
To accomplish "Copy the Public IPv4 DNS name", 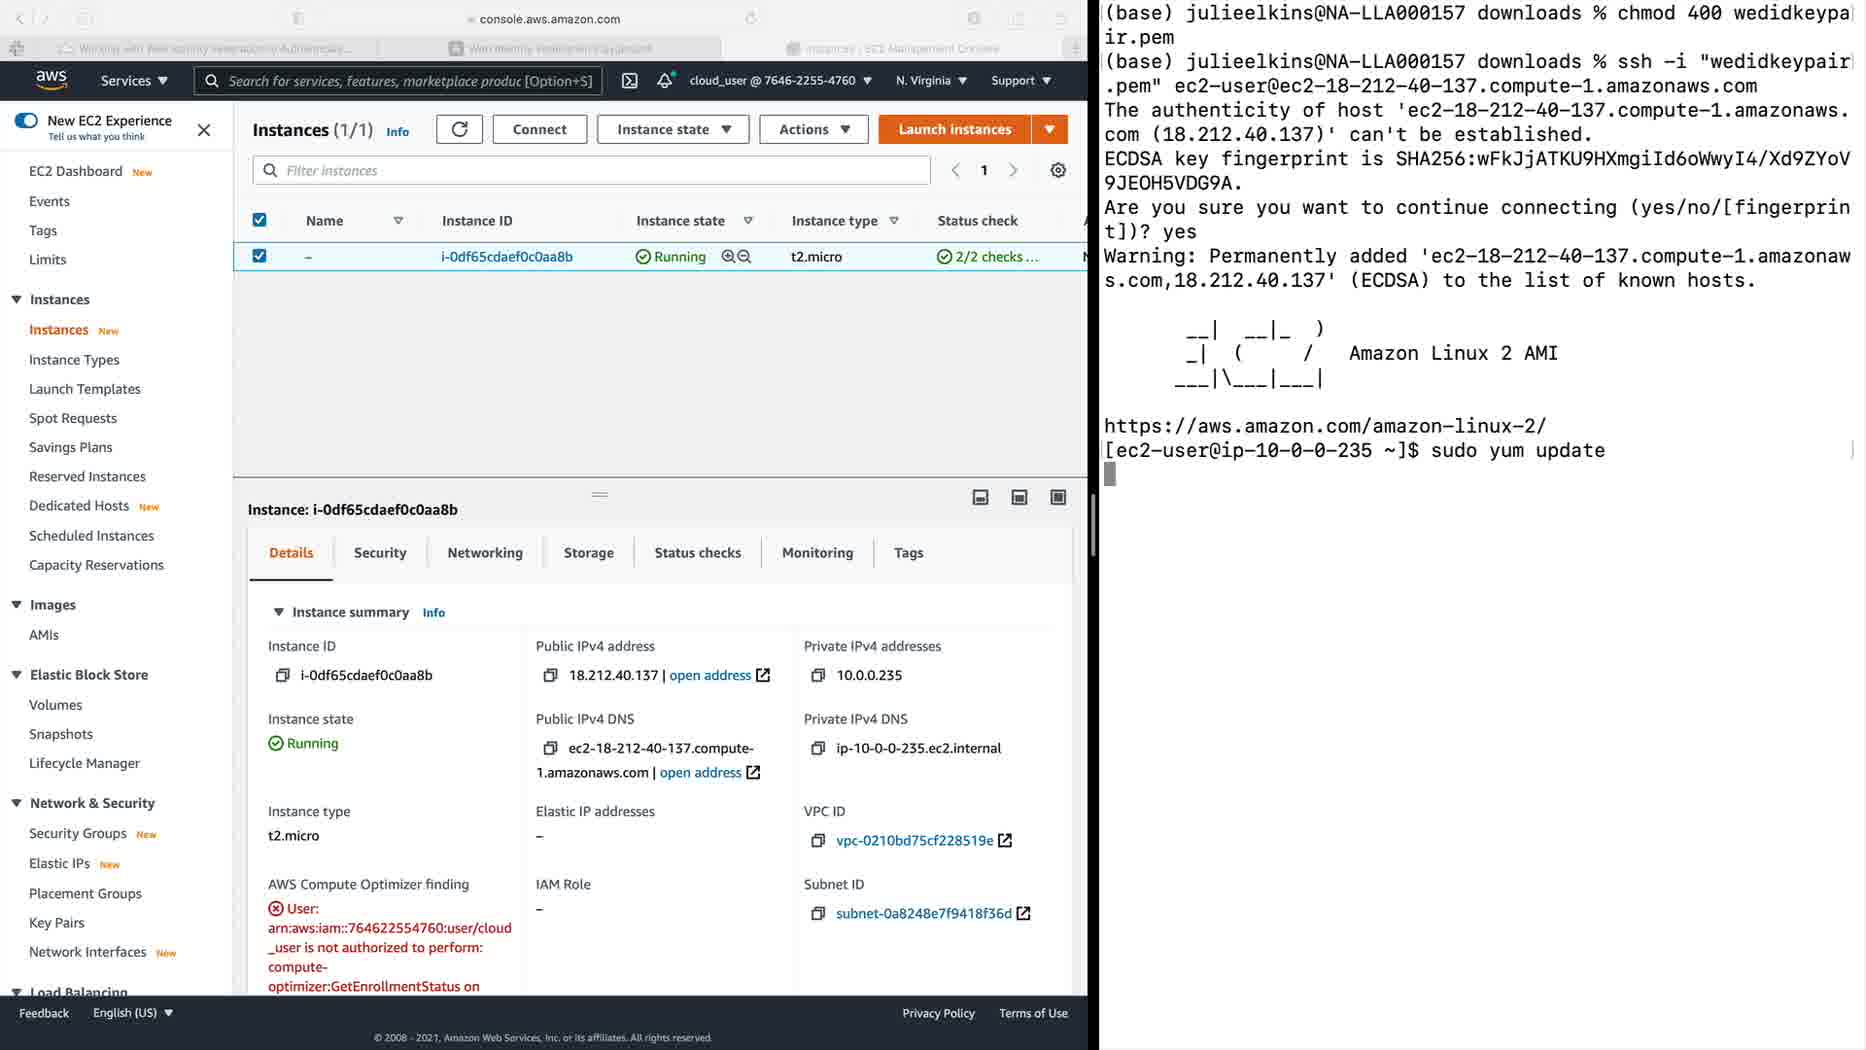I will click(550, 748).
